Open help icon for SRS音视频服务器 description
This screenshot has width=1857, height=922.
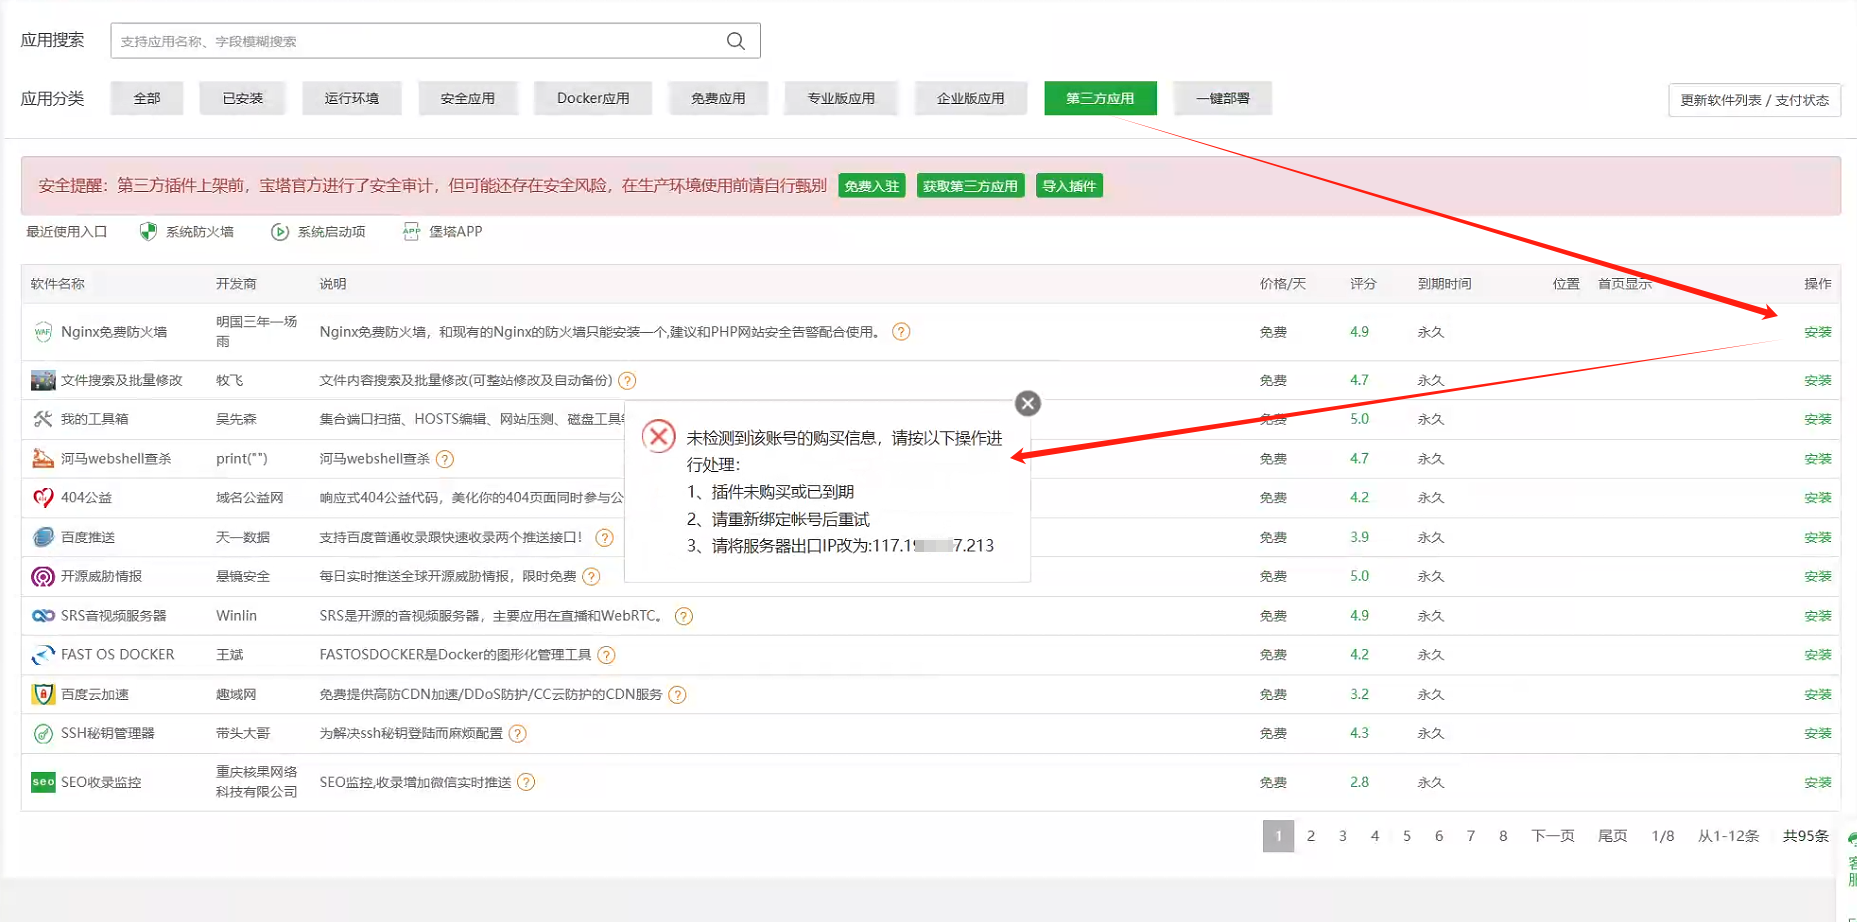(684, 616)
